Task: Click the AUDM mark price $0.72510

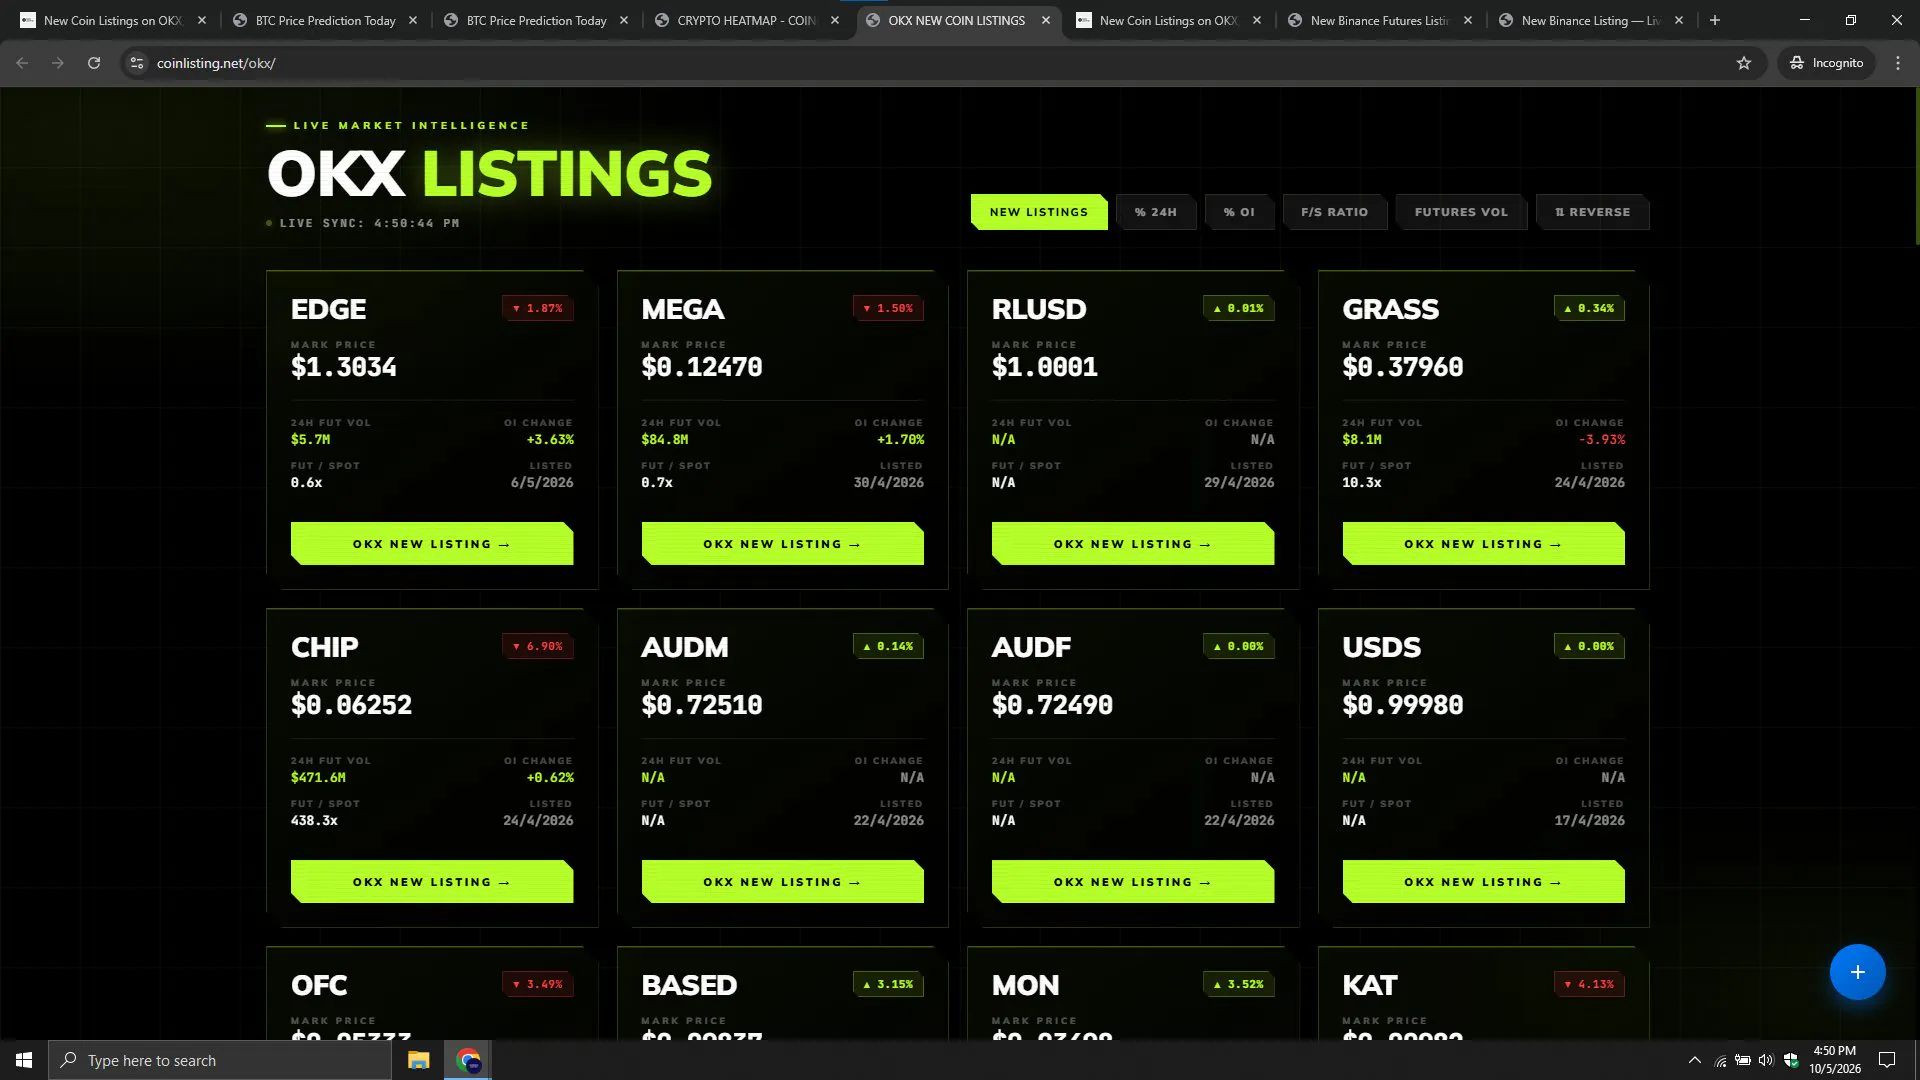Action: 702,705
